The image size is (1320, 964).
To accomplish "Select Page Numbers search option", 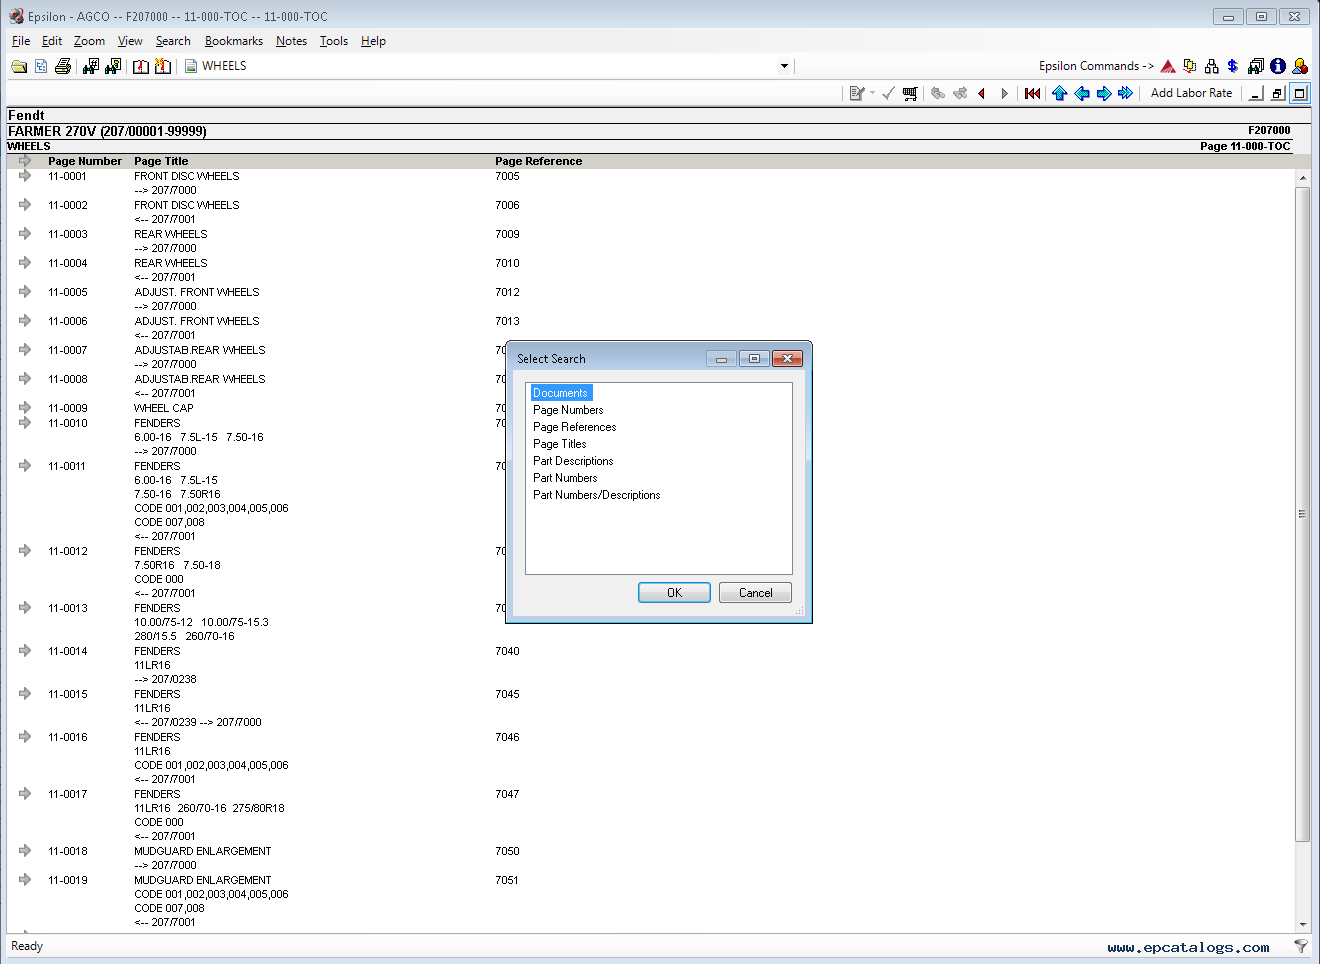I will point(568,410).
